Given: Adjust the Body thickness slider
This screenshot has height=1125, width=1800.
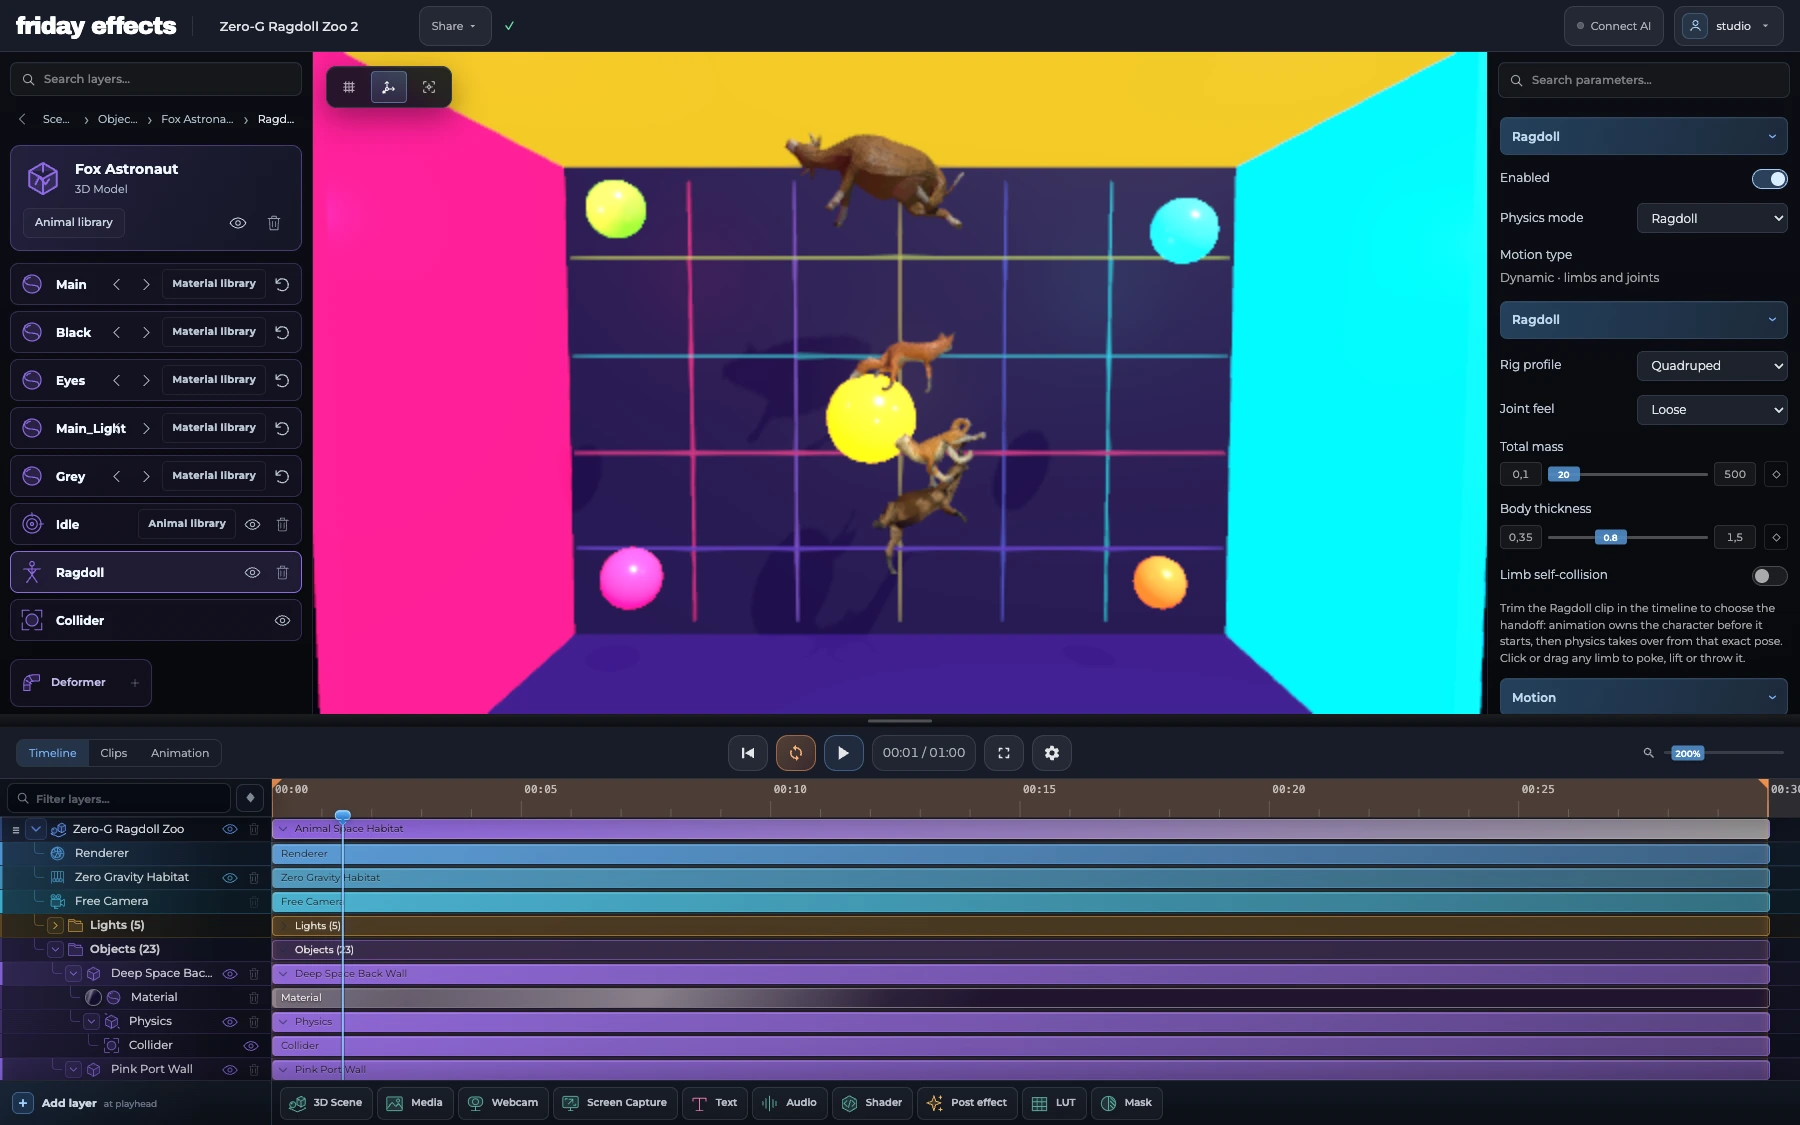Looking at the screenshot, I should [1627, 537].
